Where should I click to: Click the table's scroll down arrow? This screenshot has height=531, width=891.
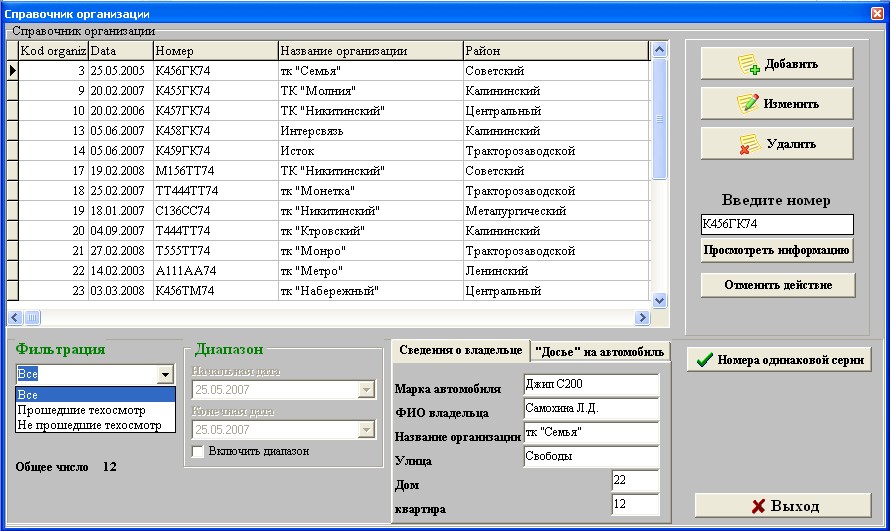(x=659, y=300)
